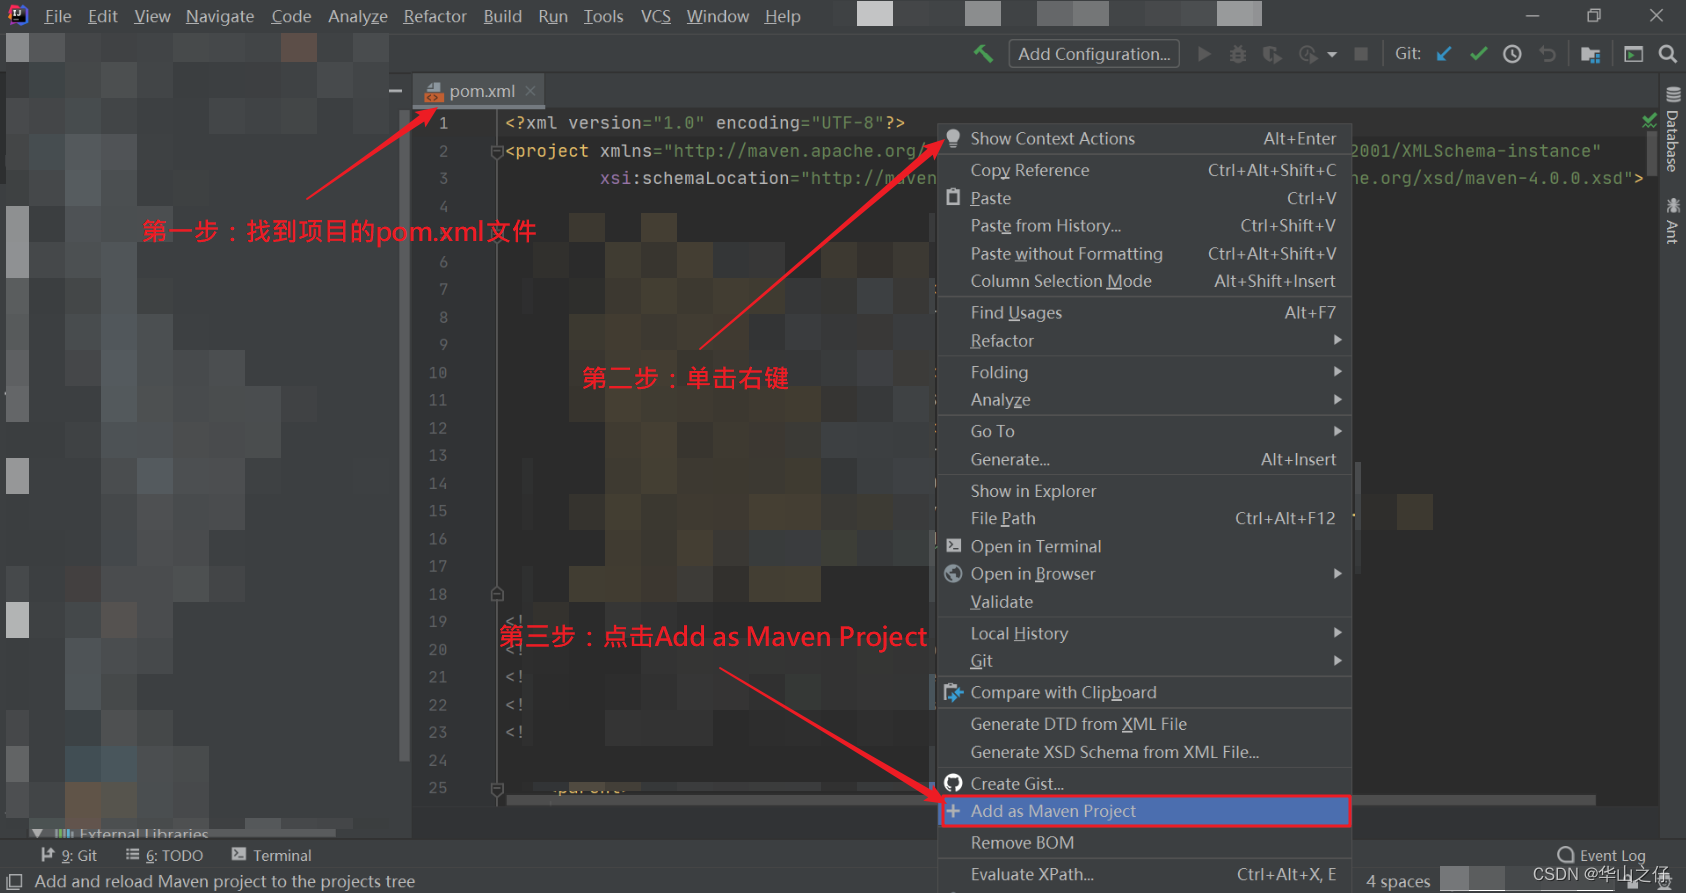1686x893 pixels.
Task: Toggle code fold on project tag line
Action: [497, 152]
